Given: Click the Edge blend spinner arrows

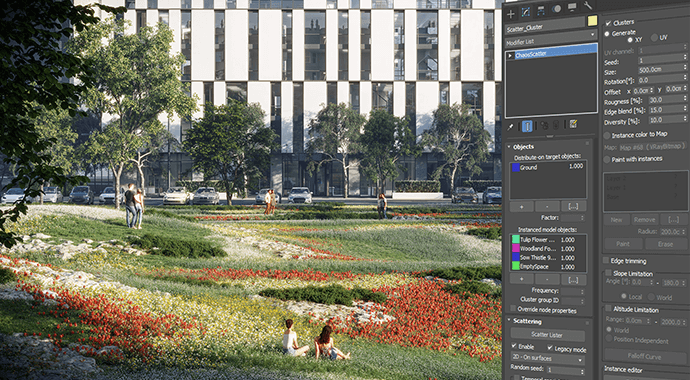Looking at the screenshot, I should [x=685, y=108].
